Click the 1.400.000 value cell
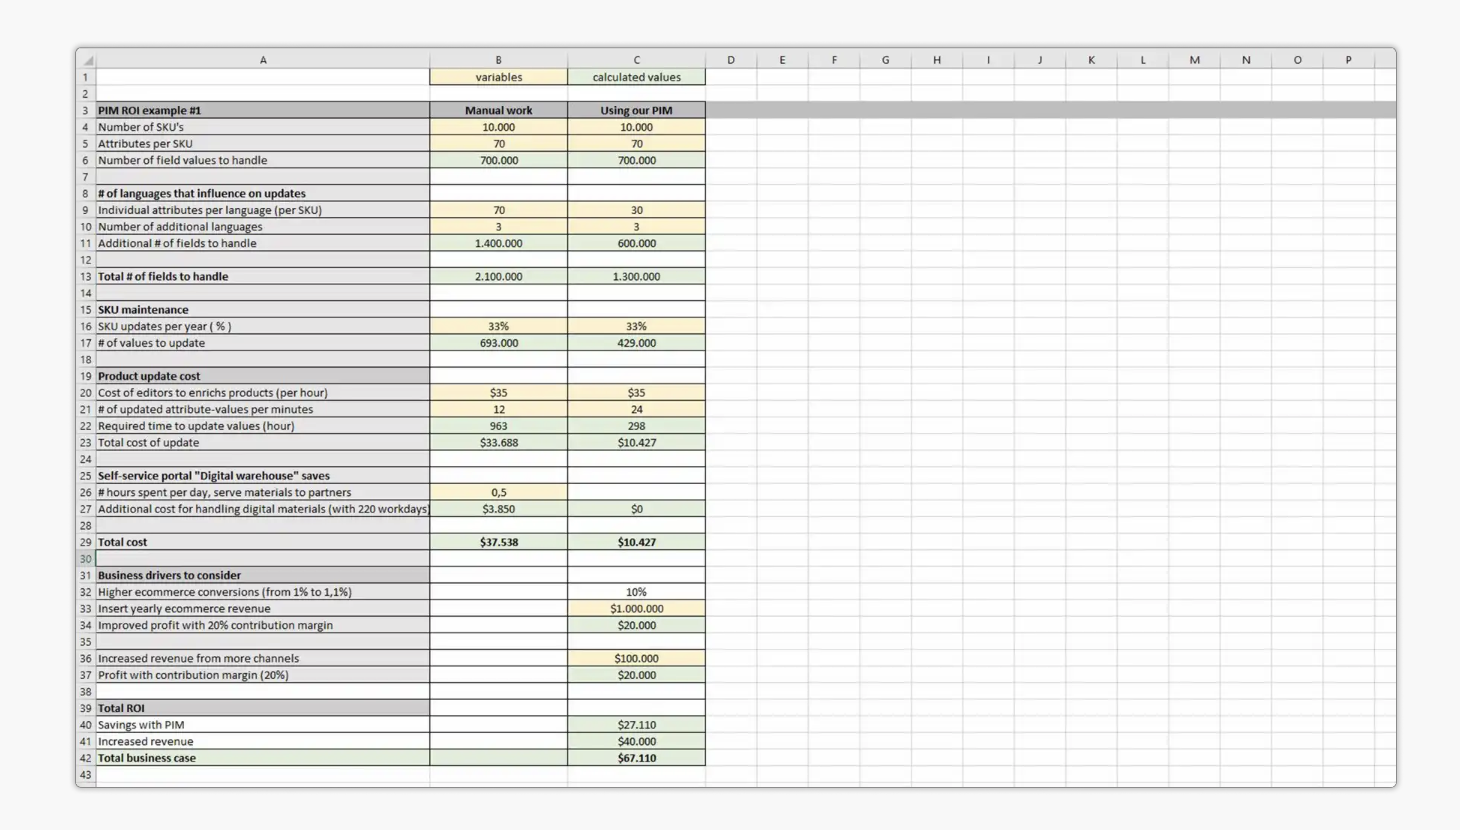1460x830 pixels. coord(498,243)
